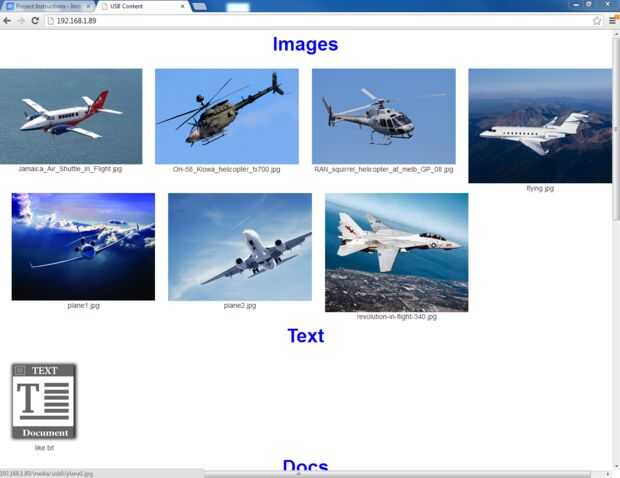The height and width of the screenshot is (478, 620).
Task: Open a new tab with the new-tab button
Action: 200,6
